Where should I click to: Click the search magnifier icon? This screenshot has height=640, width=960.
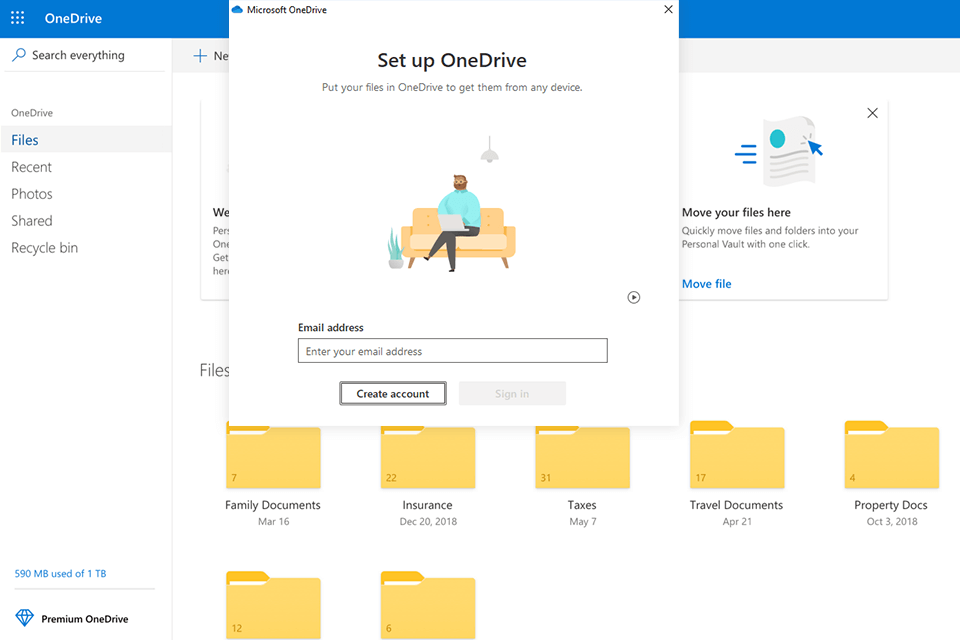pos(19,55)
